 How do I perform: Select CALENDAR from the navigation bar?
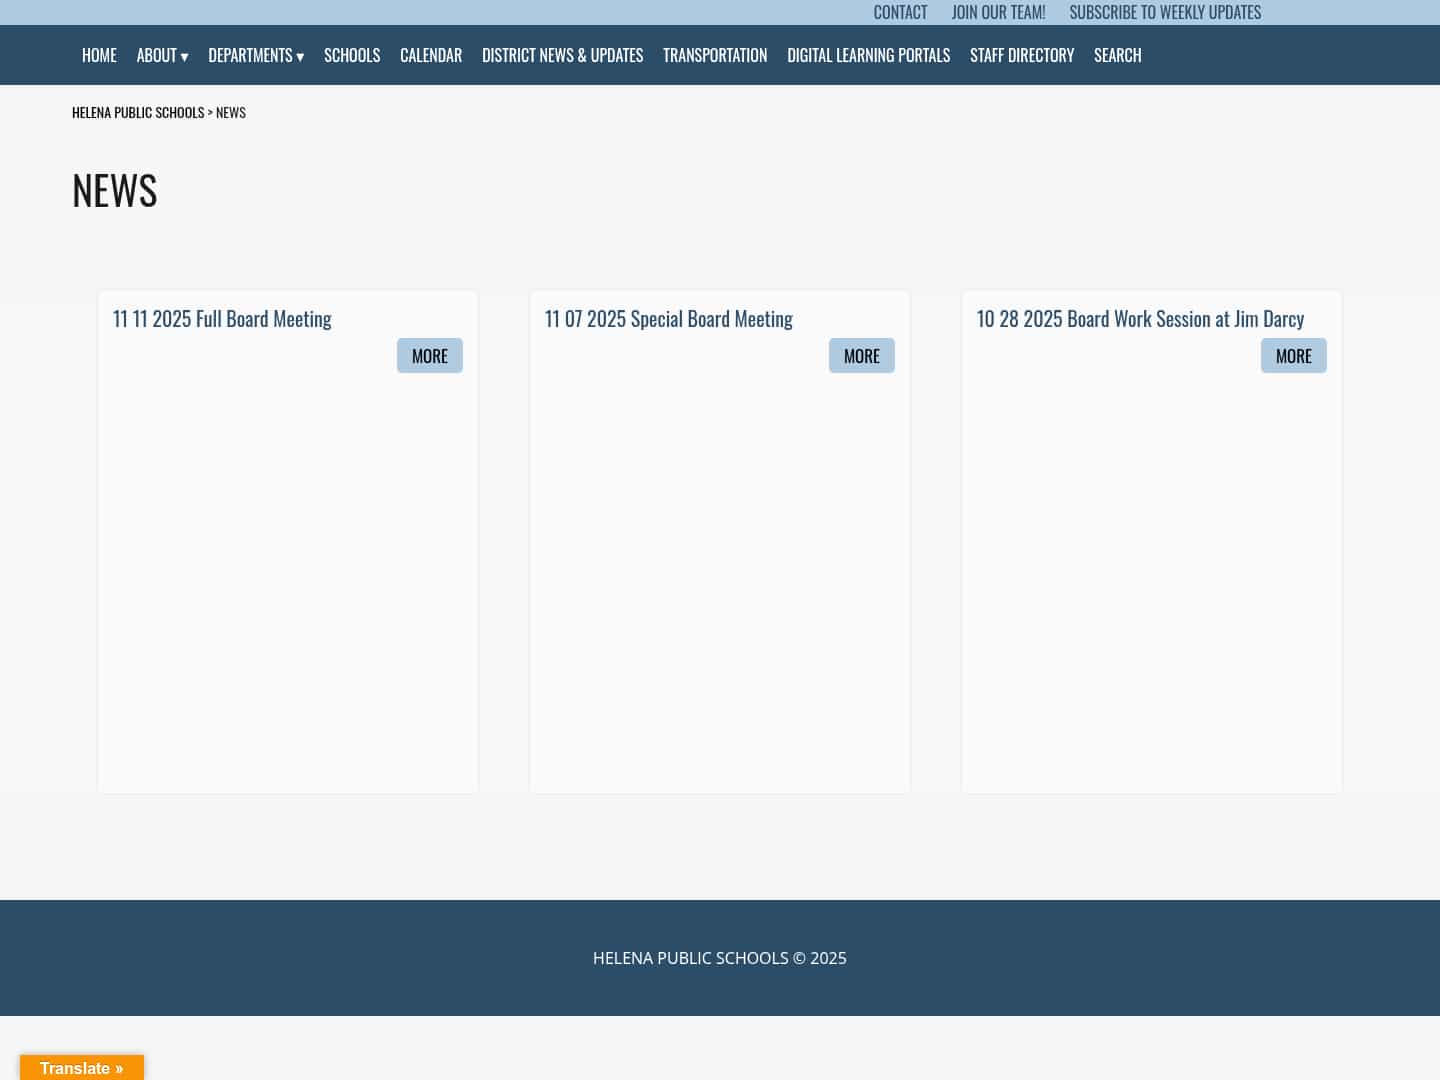[431, 55]
